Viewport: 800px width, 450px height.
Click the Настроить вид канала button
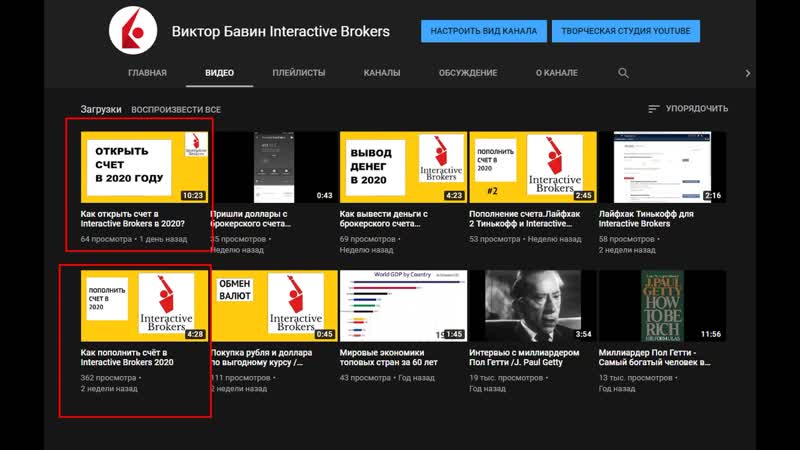point(484,31)
